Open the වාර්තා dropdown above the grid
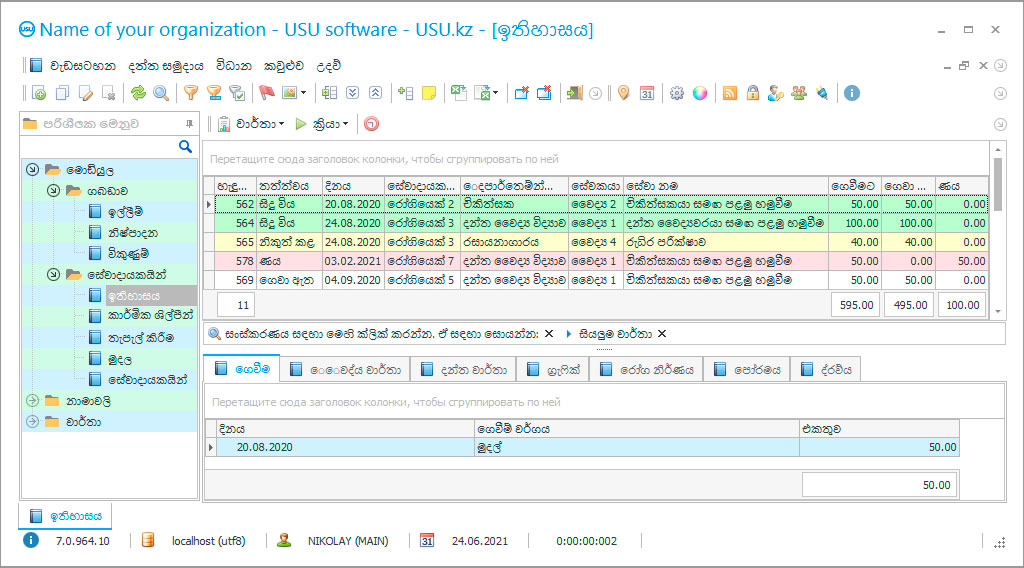This screenshot has height=568, width=1024. (x=259, y=124)
